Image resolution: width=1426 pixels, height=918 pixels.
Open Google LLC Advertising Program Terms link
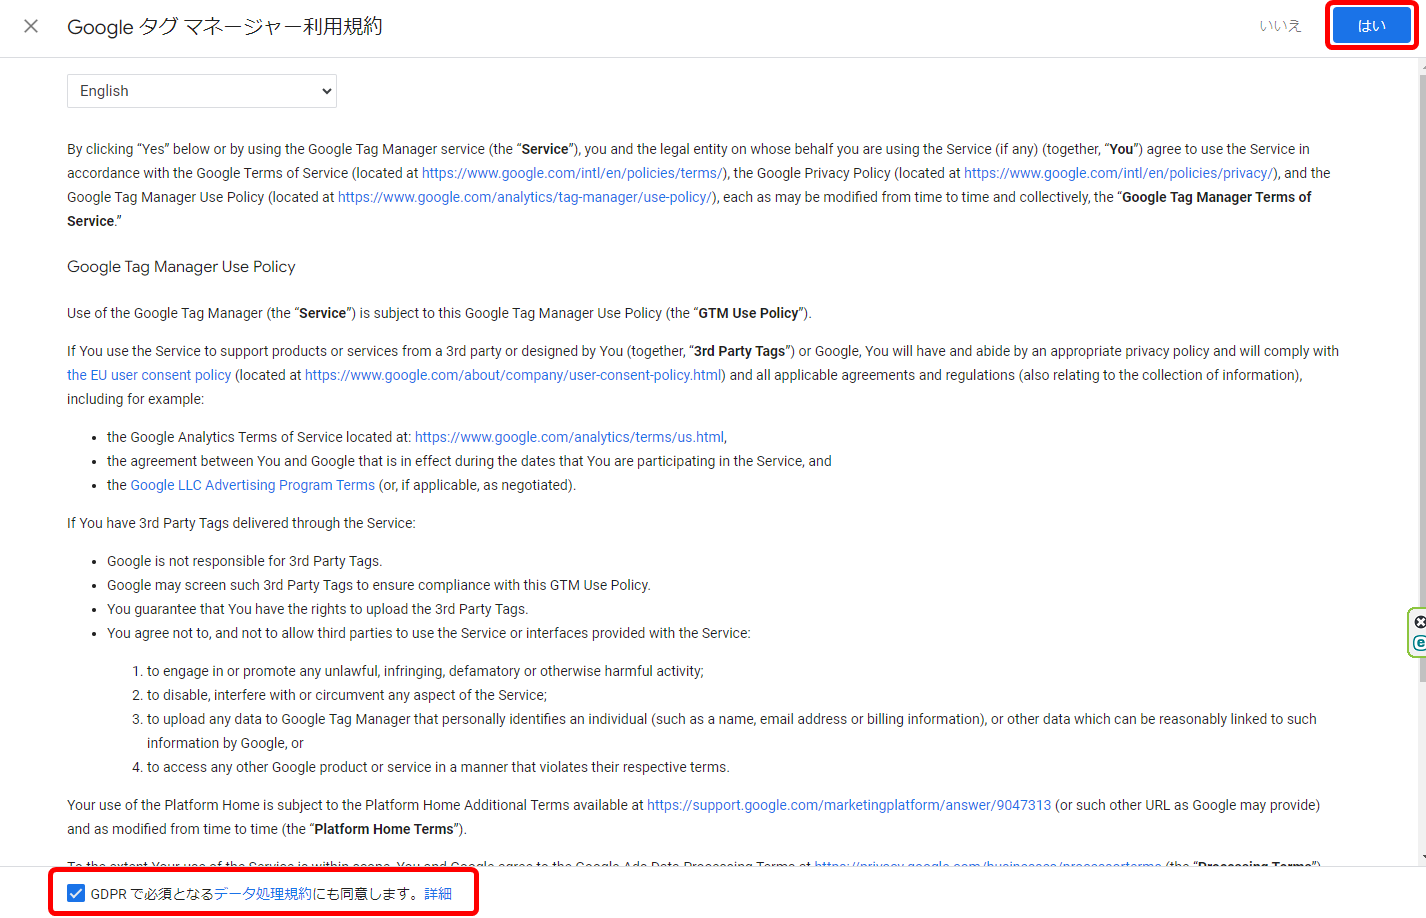tap(253, 485)
